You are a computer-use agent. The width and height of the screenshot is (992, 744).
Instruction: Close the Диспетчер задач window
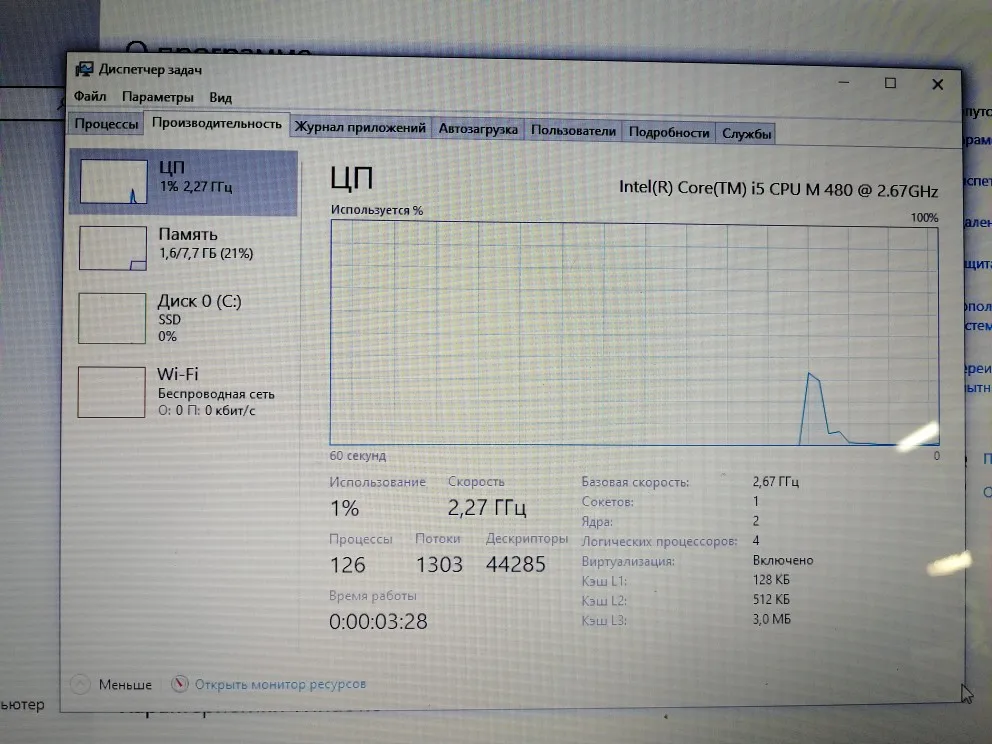tap(938, 84)
